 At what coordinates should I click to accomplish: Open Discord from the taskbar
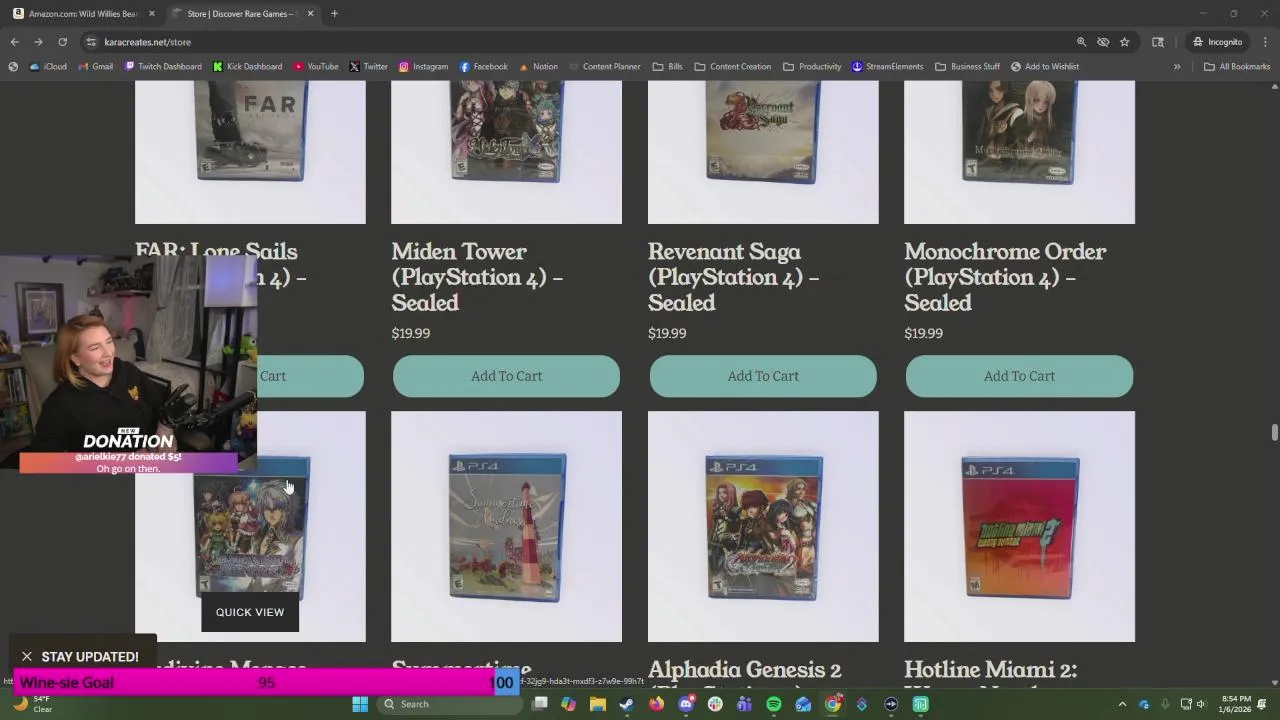pyautogui.click(x=686, y=704)
